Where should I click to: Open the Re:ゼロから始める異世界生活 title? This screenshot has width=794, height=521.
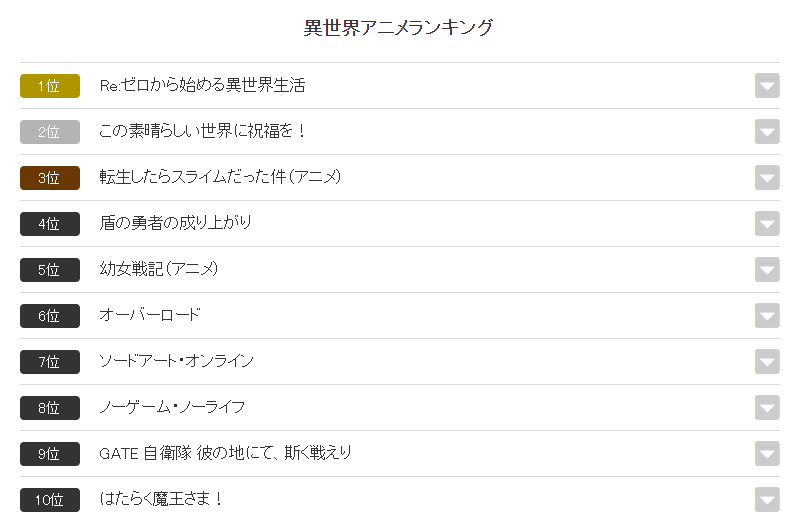tap(202, 85)
